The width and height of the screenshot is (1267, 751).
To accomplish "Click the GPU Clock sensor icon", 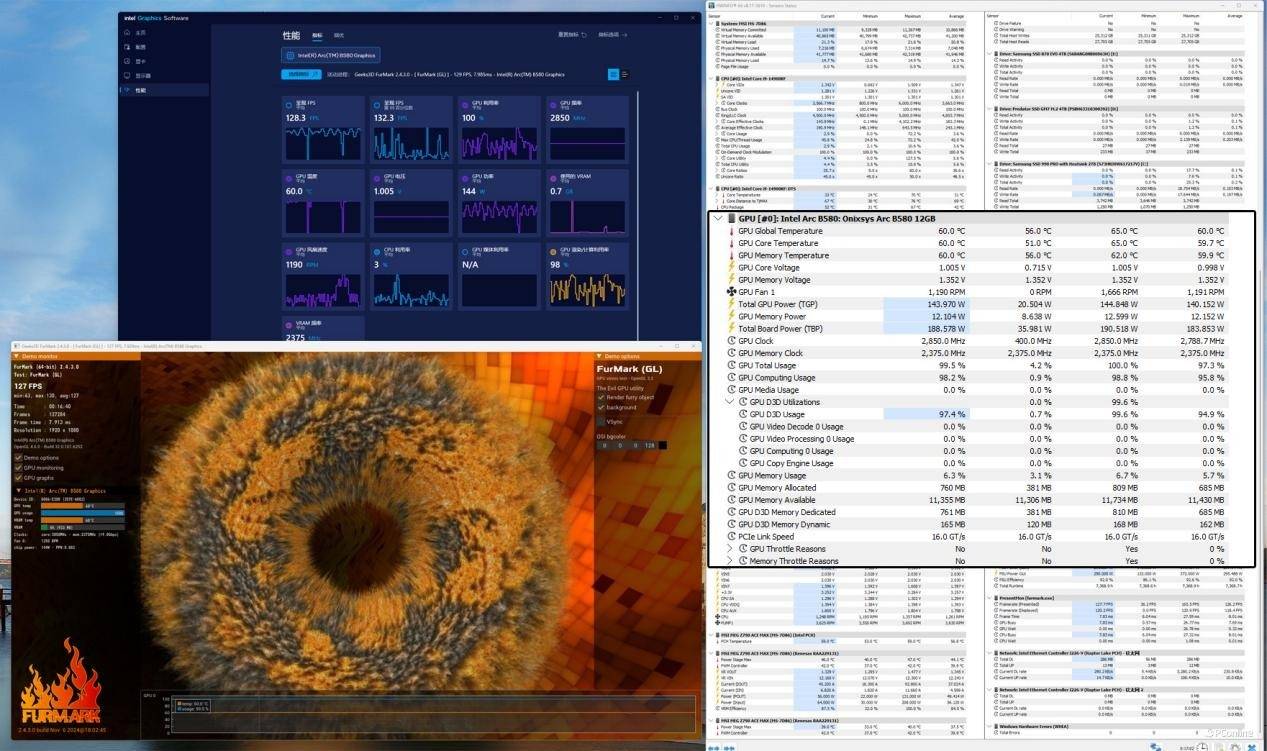I will point(731,341).
